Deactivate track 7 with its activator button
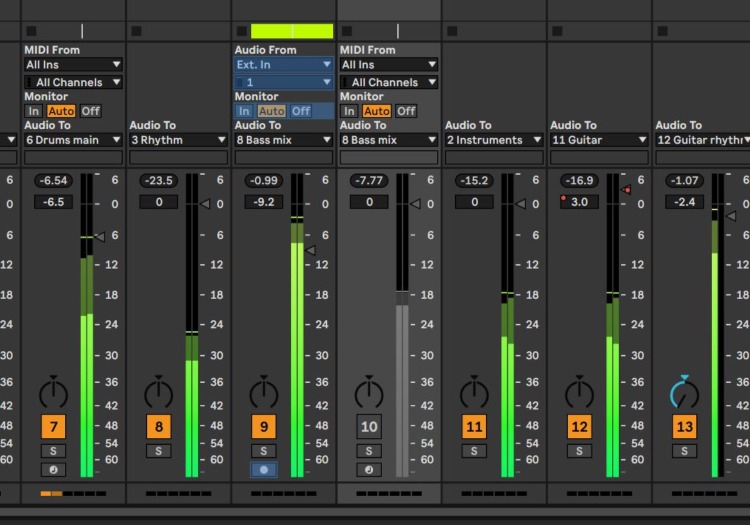The image size is (750, 525). tap(53, 427)
